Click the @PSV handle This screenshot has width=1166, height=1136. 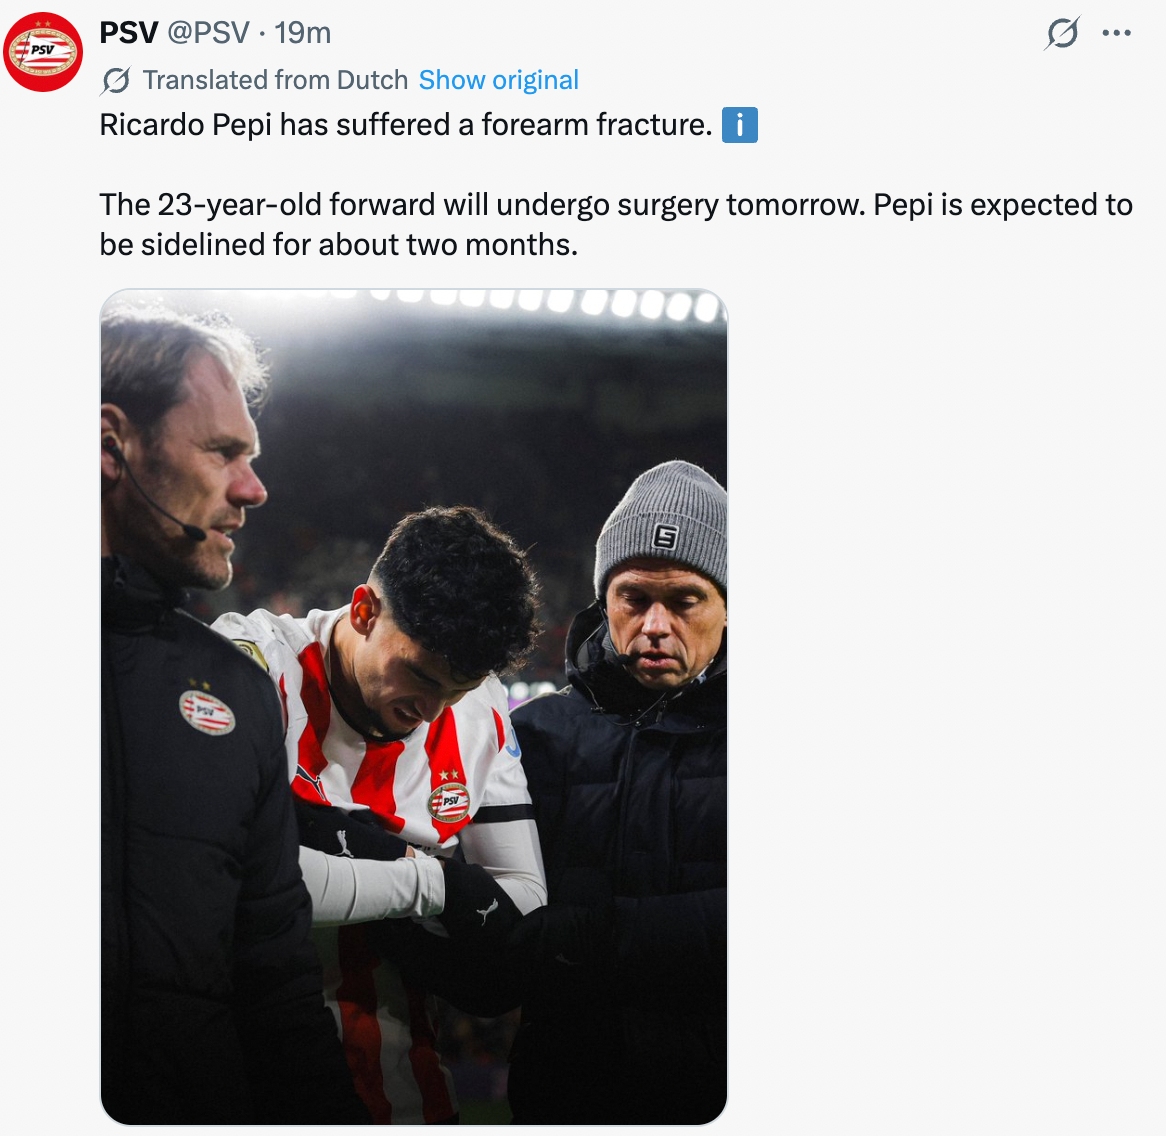coord(208,33)
